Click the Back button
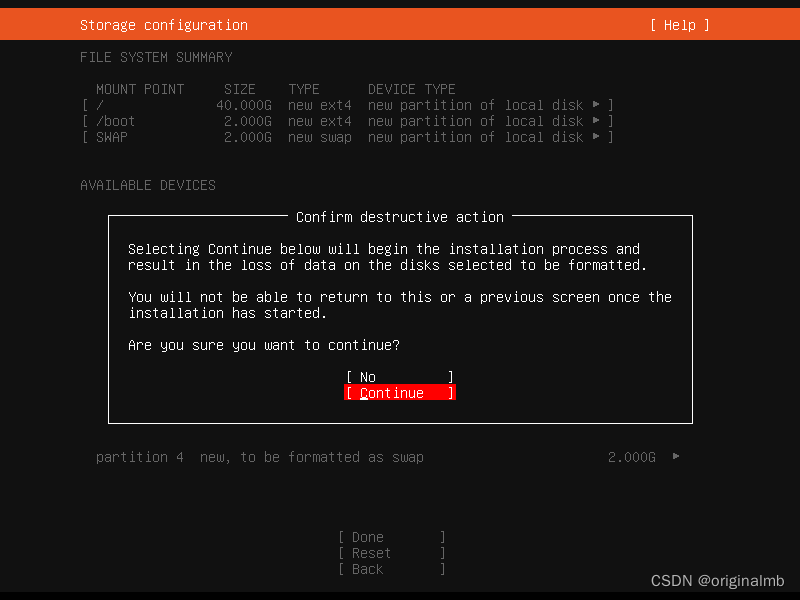Viewport: 800px width, 600px height. [390, 569]
